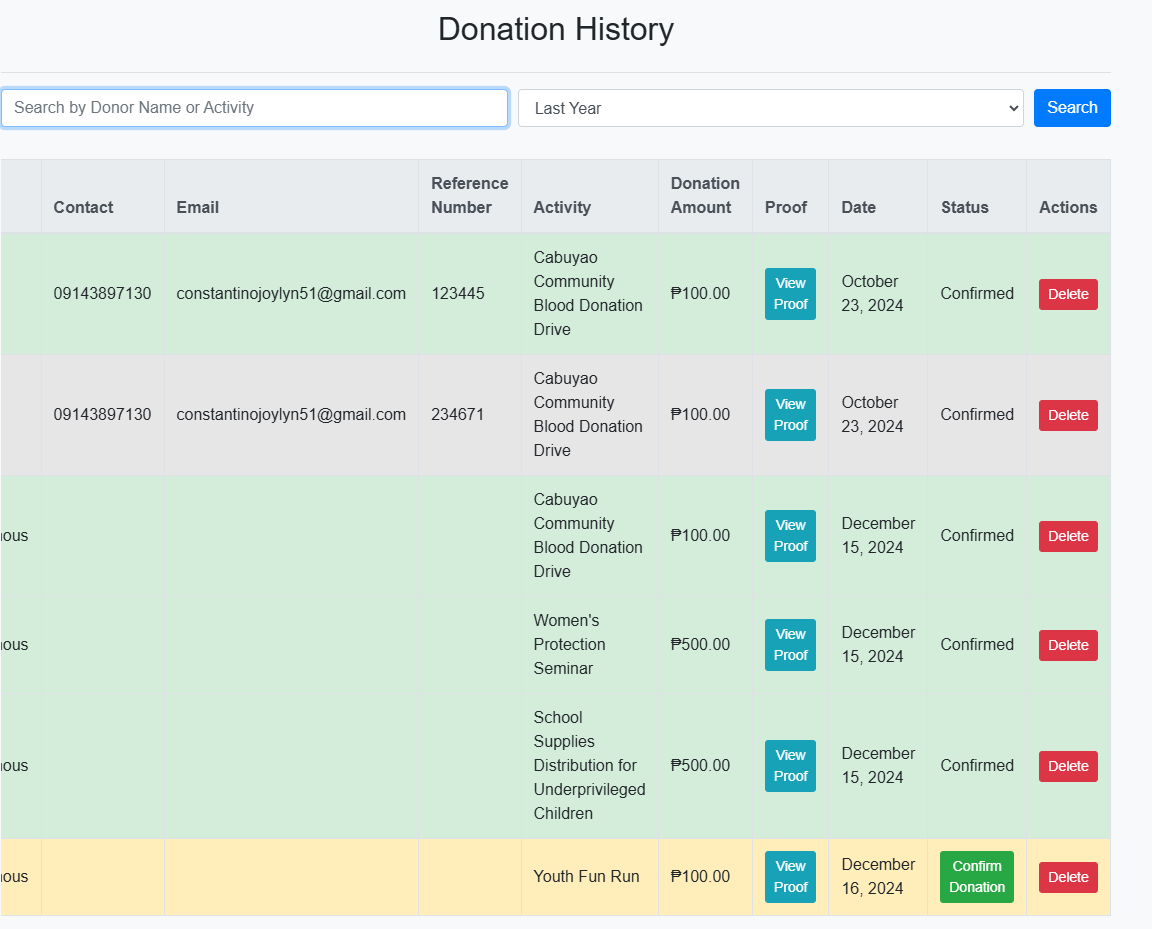The image size is (1152, 929).
Task: Delete the donation with reference 234671
Action: [x=1068, y=415]
